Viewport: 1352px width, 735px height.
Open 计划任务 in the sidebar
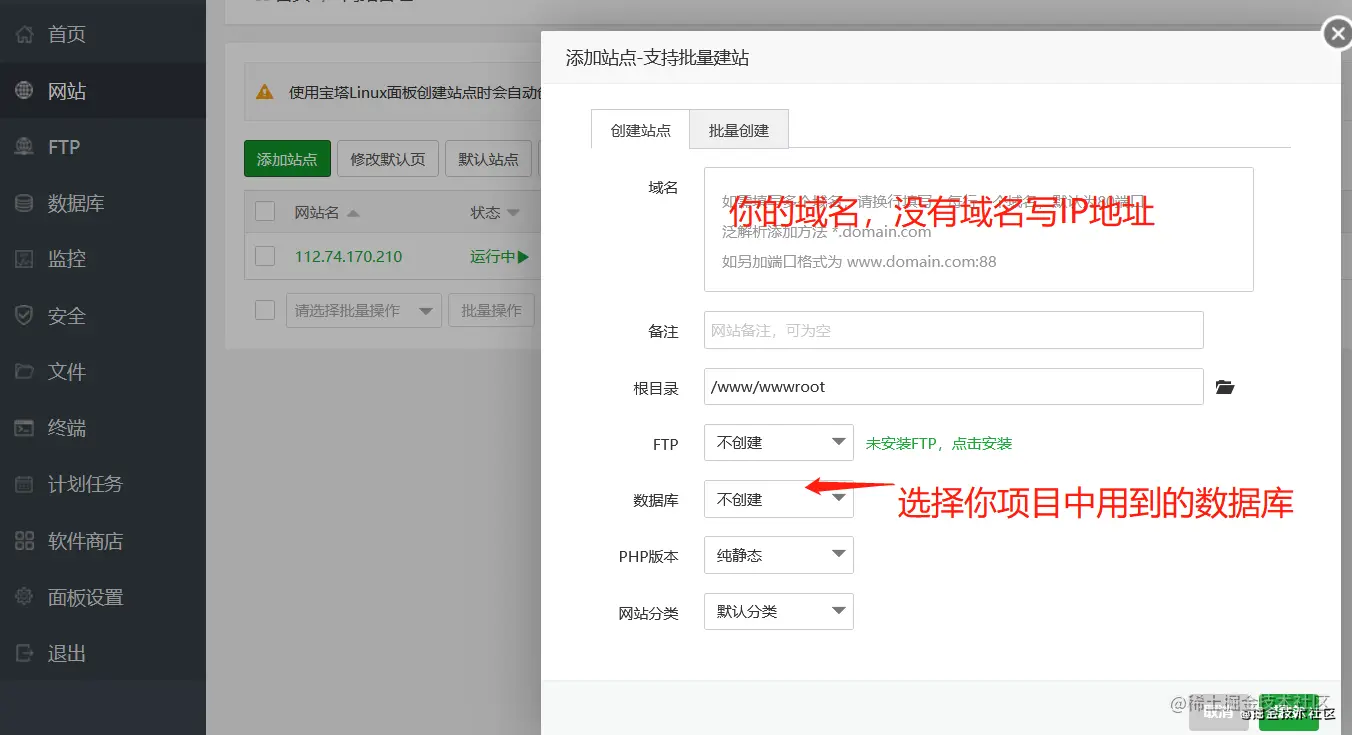click(x=85, y=484)
